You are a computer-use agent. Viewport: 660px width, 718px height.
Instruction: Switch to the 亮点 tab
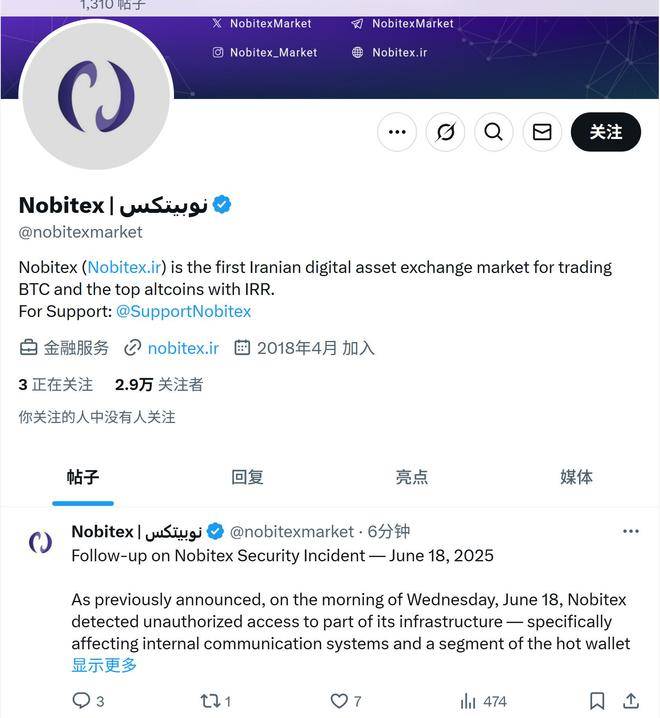click(x=412, y=477)
